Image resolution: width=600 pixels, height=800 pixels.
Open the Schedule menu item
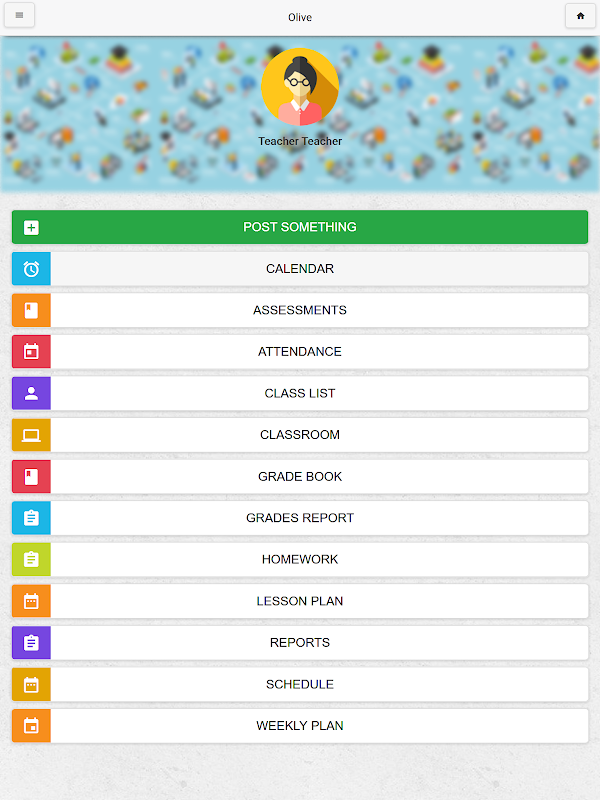tap(300, 684)
